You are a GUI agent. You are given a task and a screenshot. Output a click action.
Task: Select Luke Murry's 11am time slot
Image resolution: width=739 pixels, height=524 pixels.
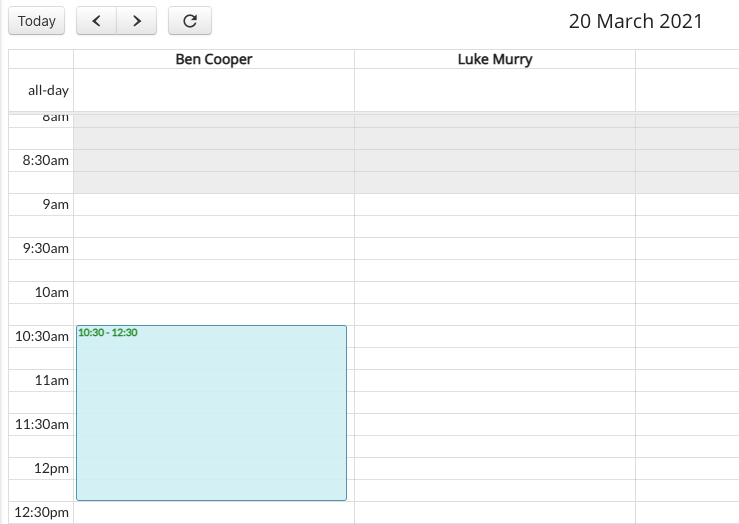[x=495, y=381]
